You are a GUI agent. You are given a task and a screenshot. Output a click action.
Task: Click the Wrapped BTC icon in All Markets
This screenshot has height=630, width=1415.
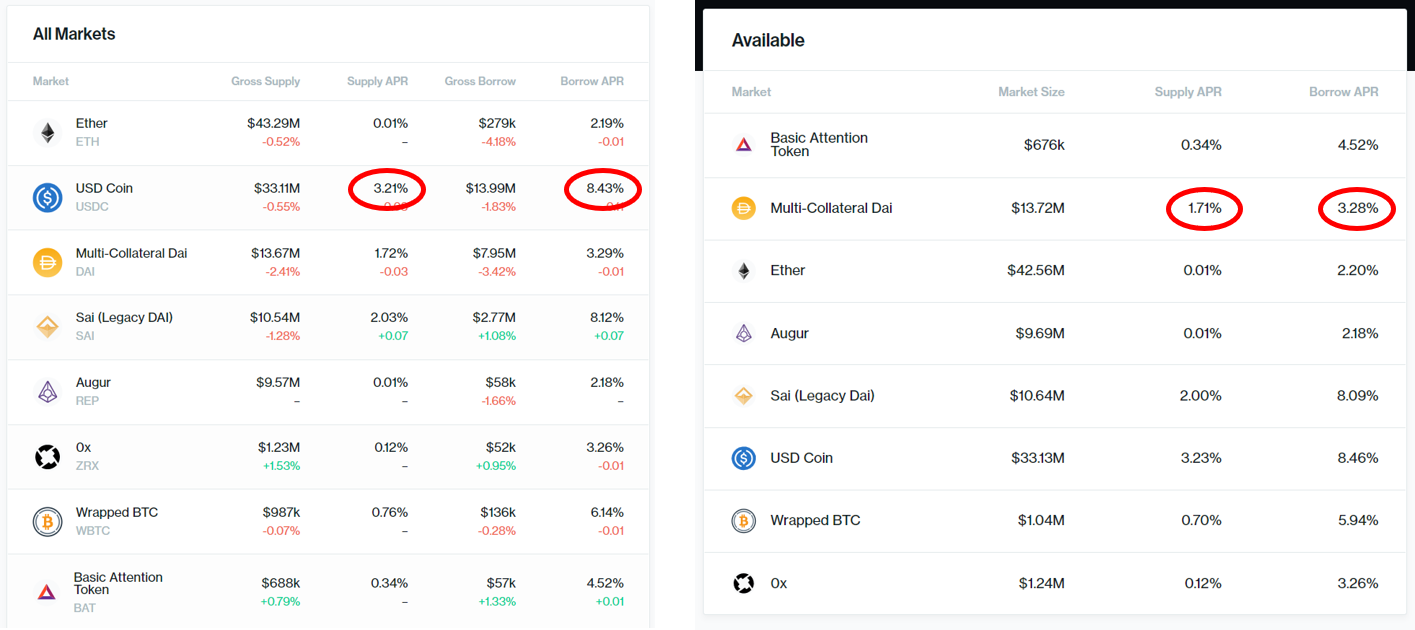click(48, 520)
